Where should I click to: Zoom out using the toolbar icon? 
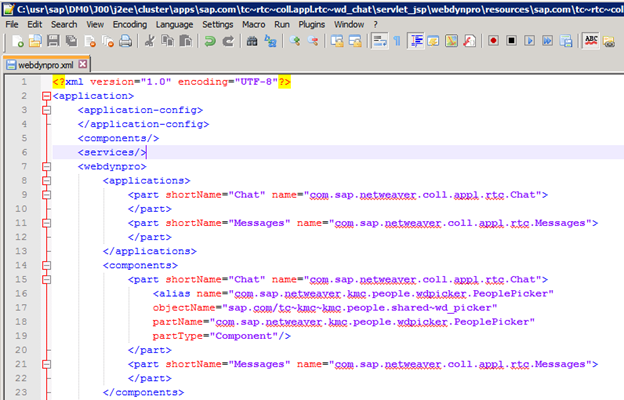(x=313, y=41)
